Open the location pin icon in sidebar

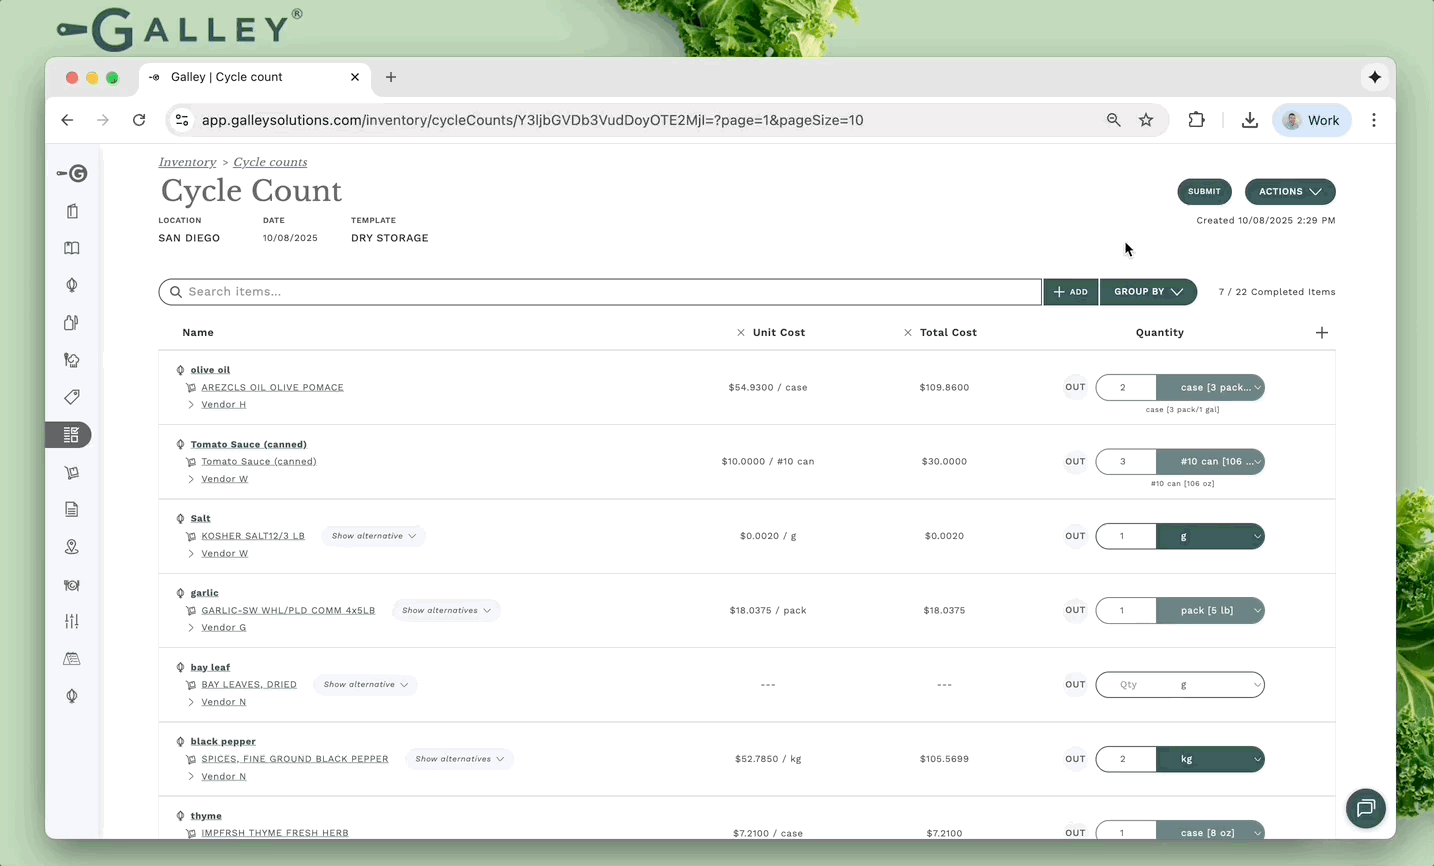(72, 547)
